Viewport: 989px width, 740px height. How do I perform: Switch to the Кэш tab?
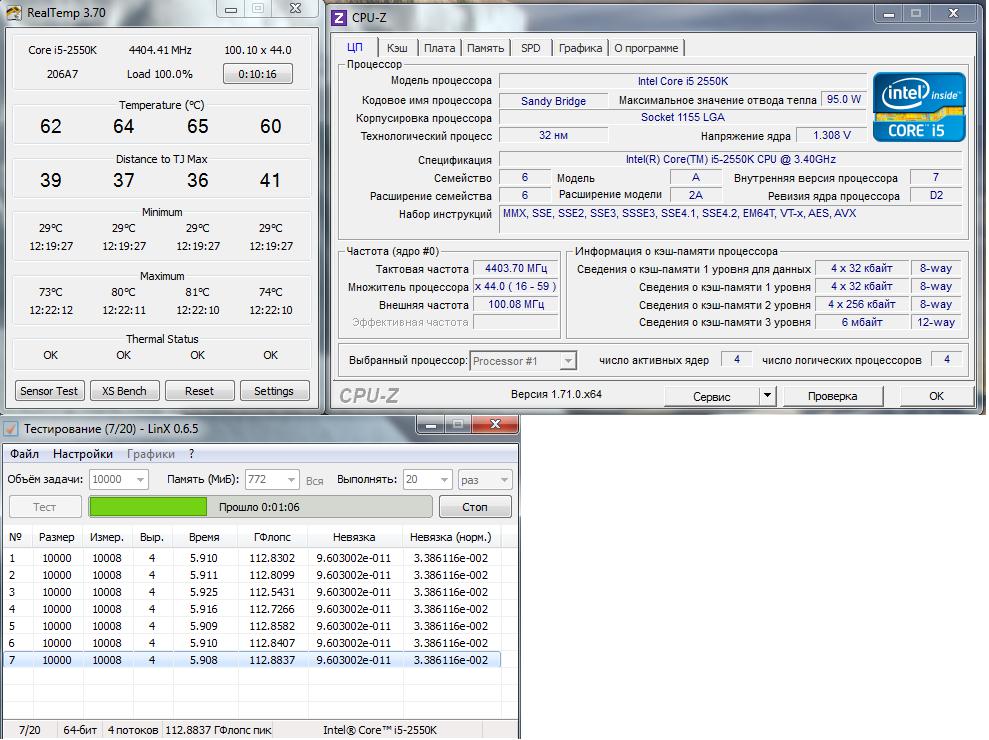pyautogui.click(x=397, y=48)
